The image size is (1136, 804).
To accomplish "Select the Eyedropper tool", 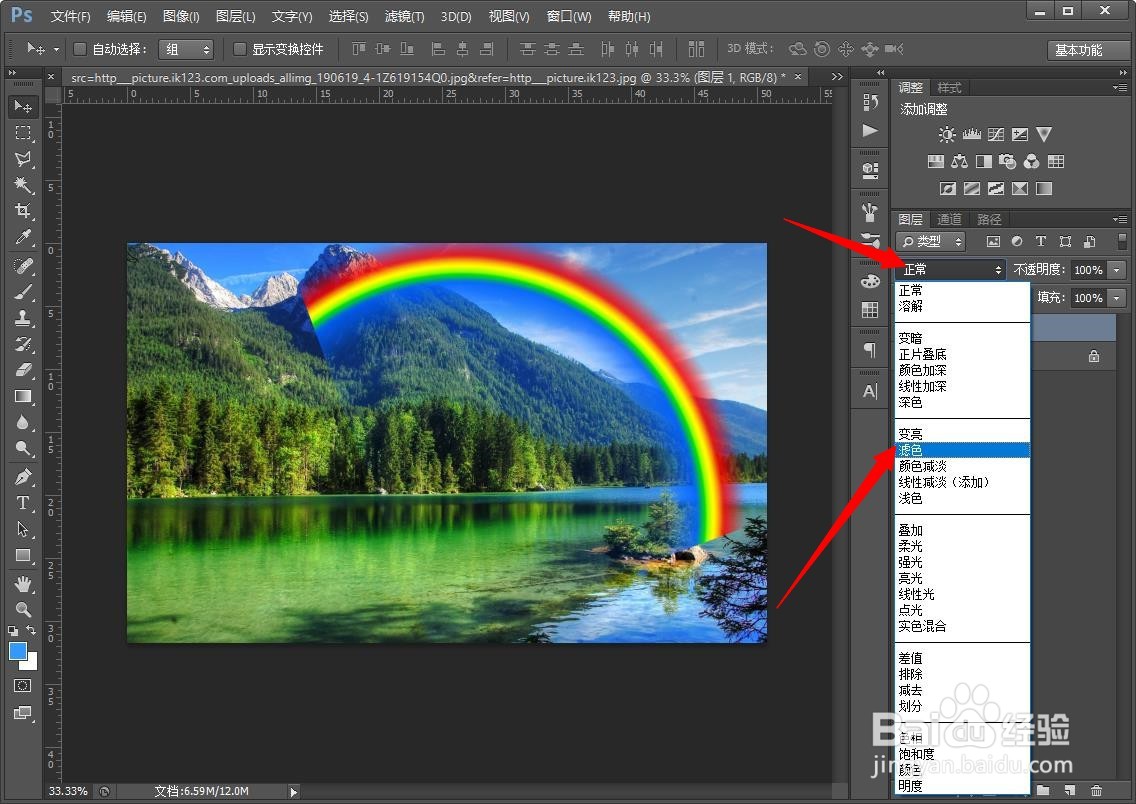I will click(23, 237).
